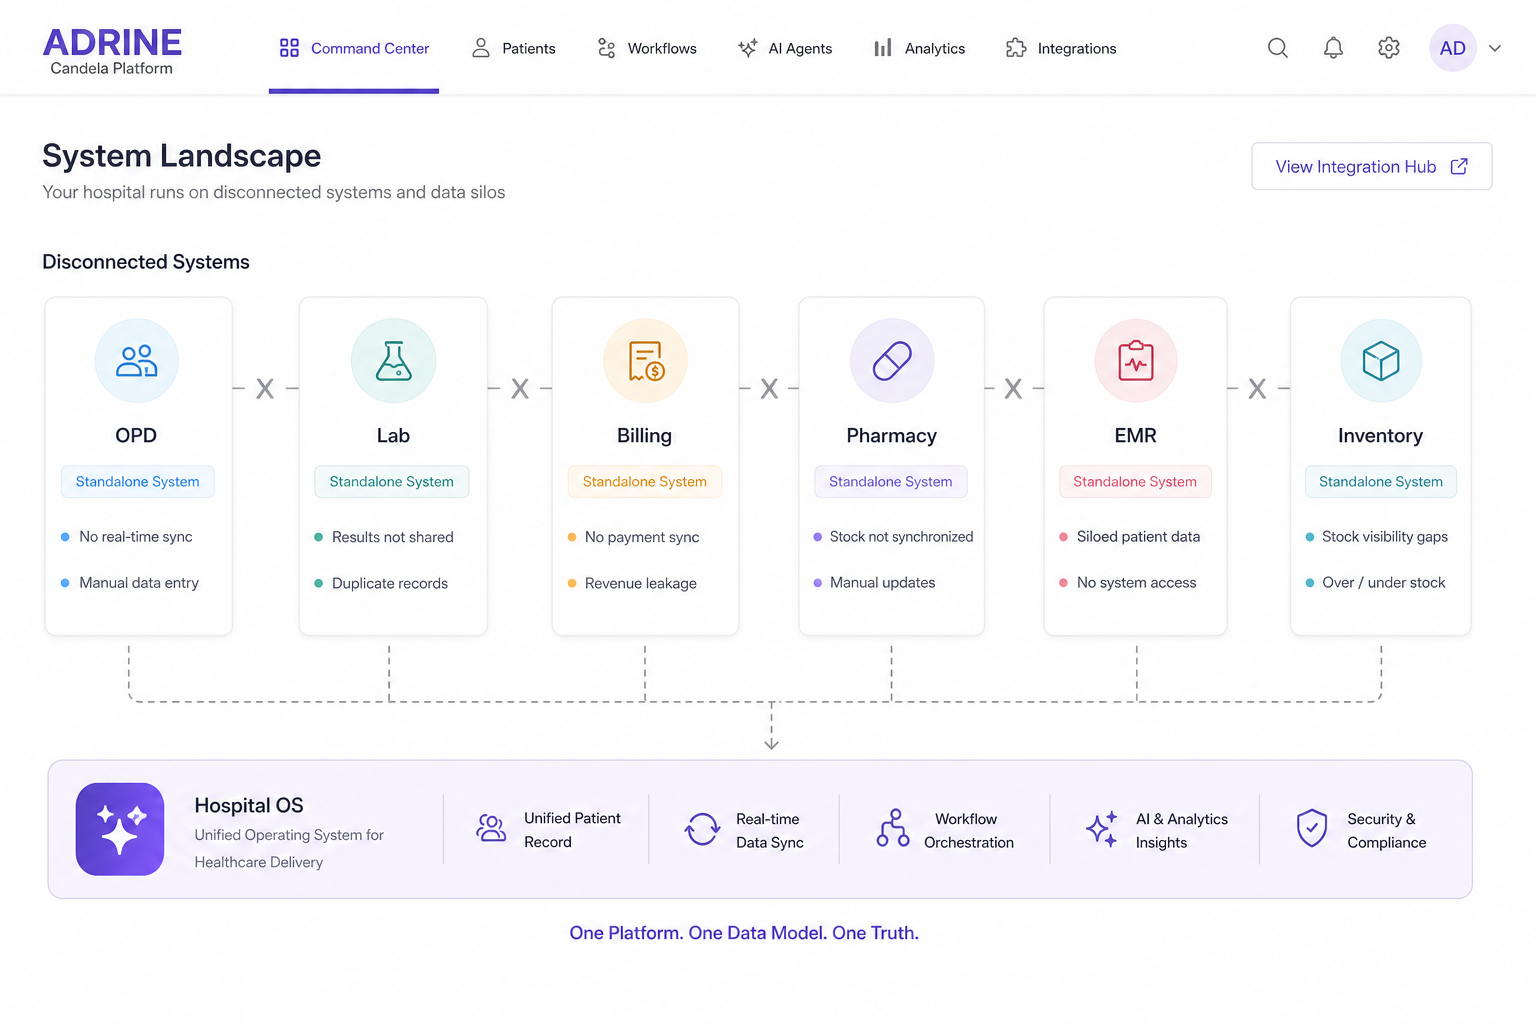Click the AD user avatar
This screenshot has width=1536, height=1024.
1453,48
